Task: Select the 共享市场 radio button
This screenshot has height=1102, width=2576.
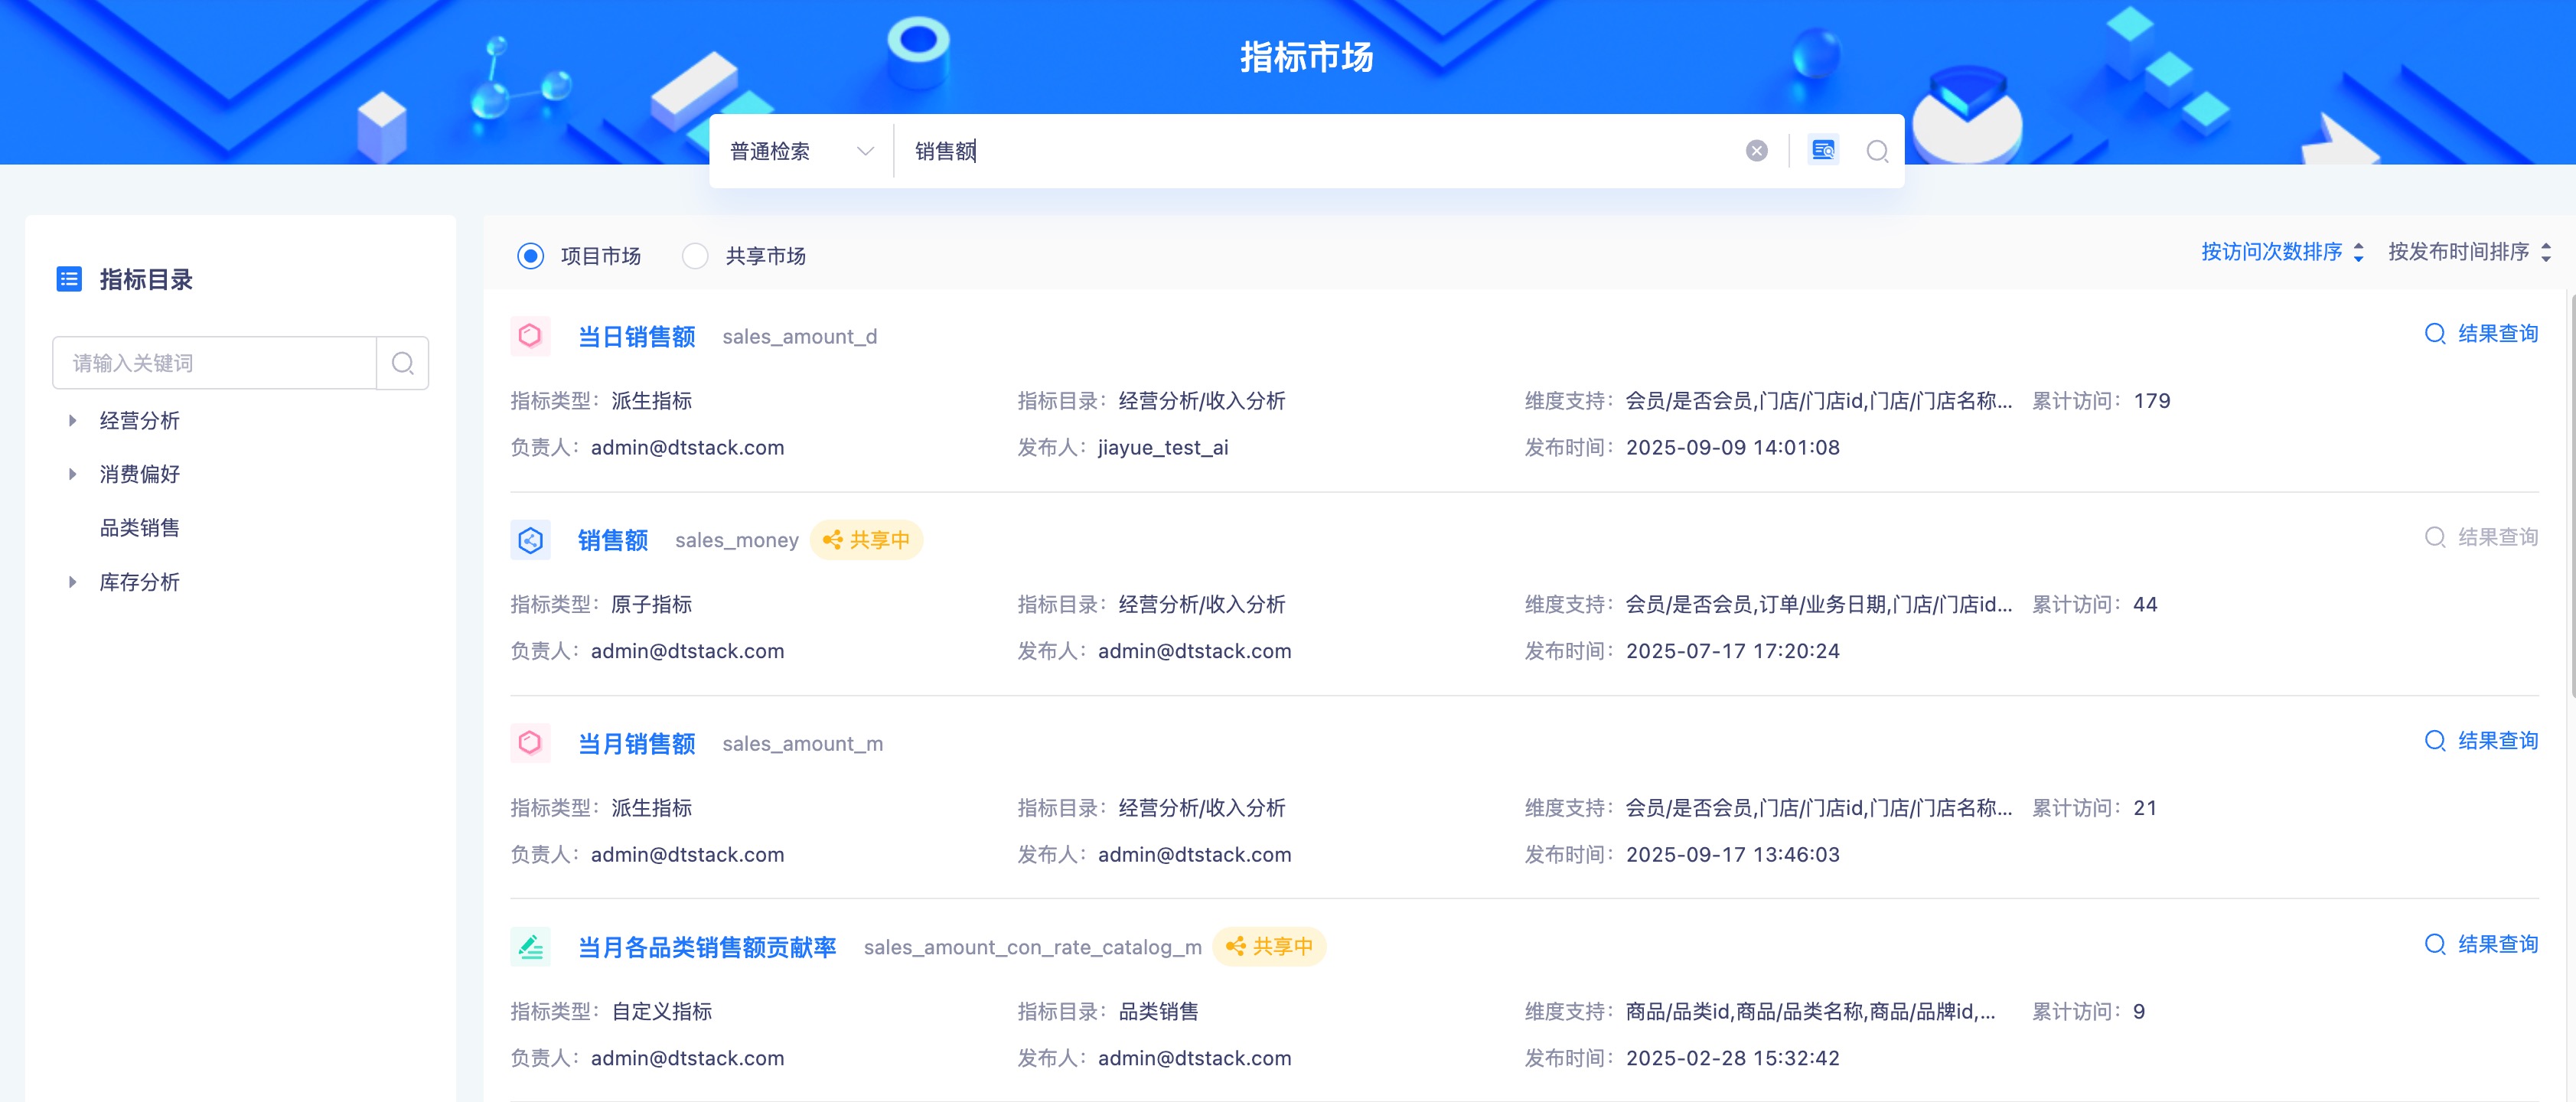Action: [x=695, y=256]
